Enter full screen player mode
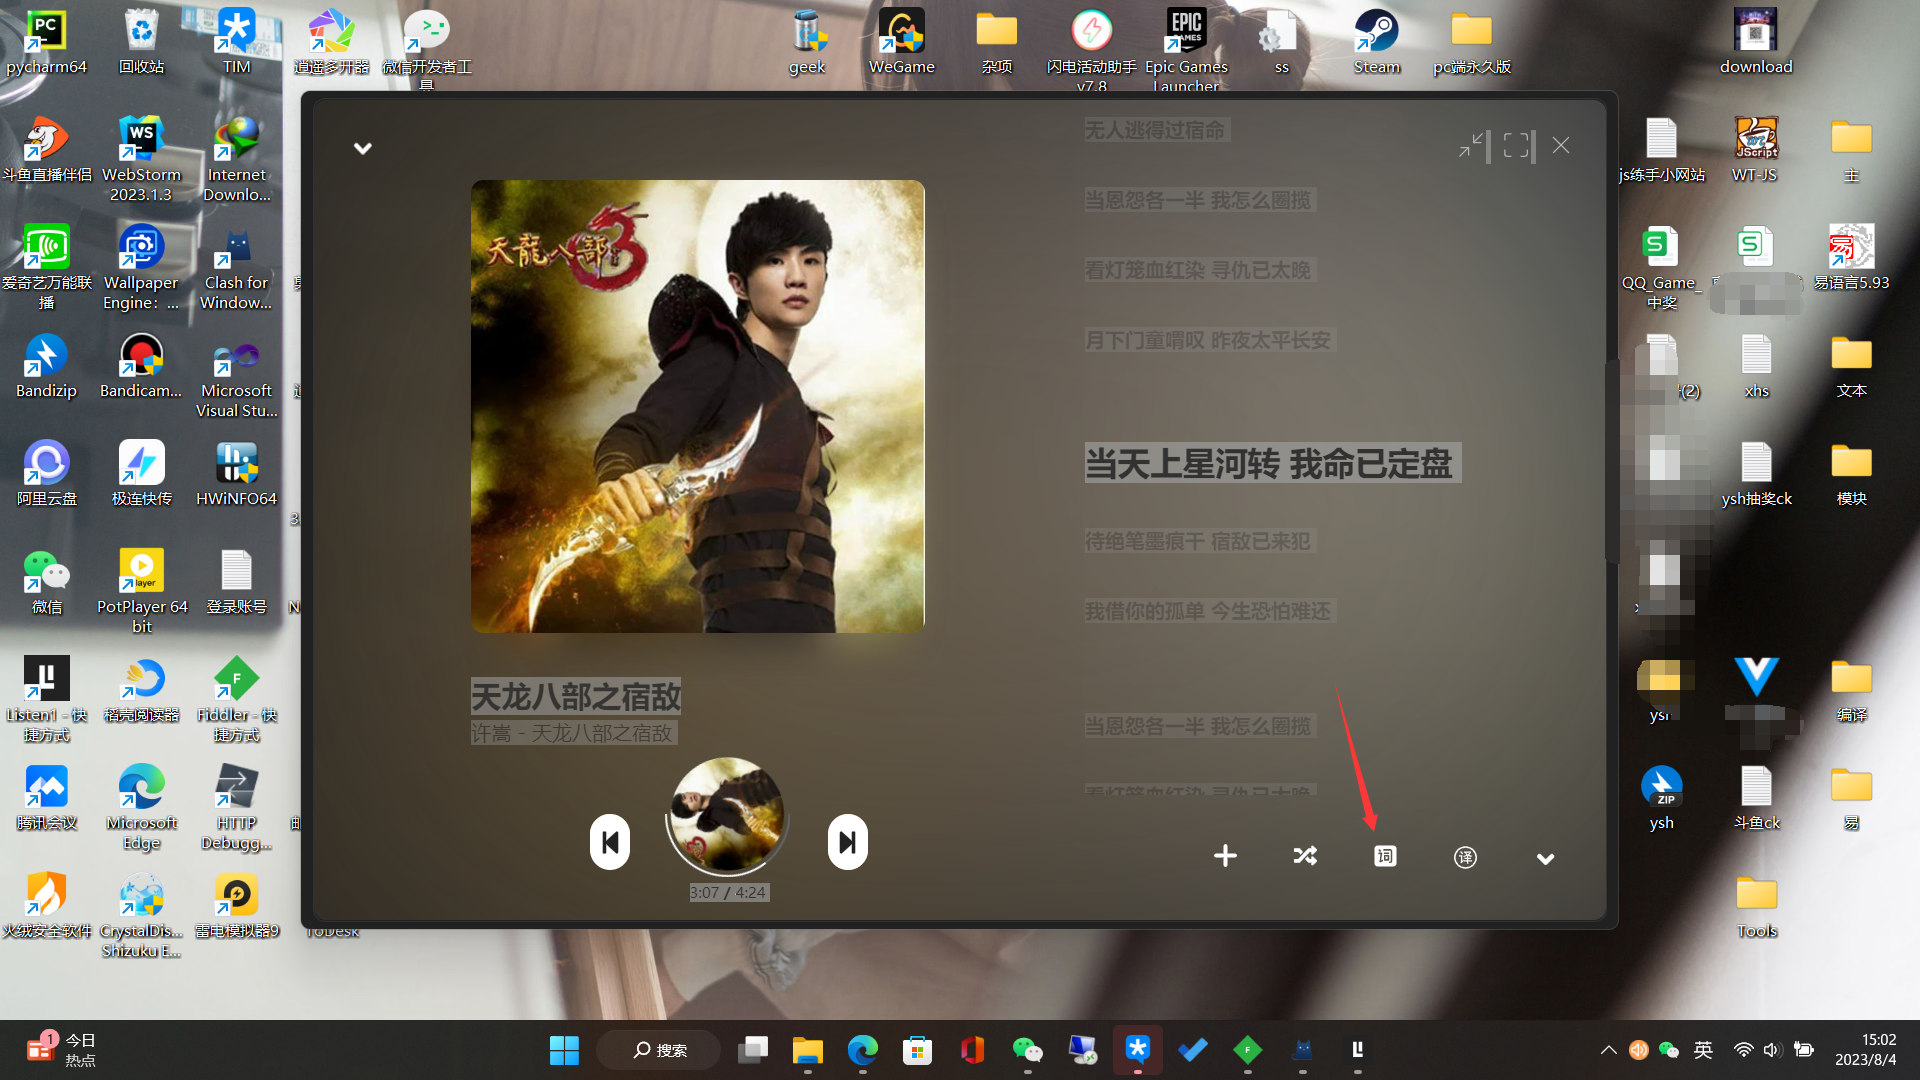1920x1080 pixels. point(1516,146)
